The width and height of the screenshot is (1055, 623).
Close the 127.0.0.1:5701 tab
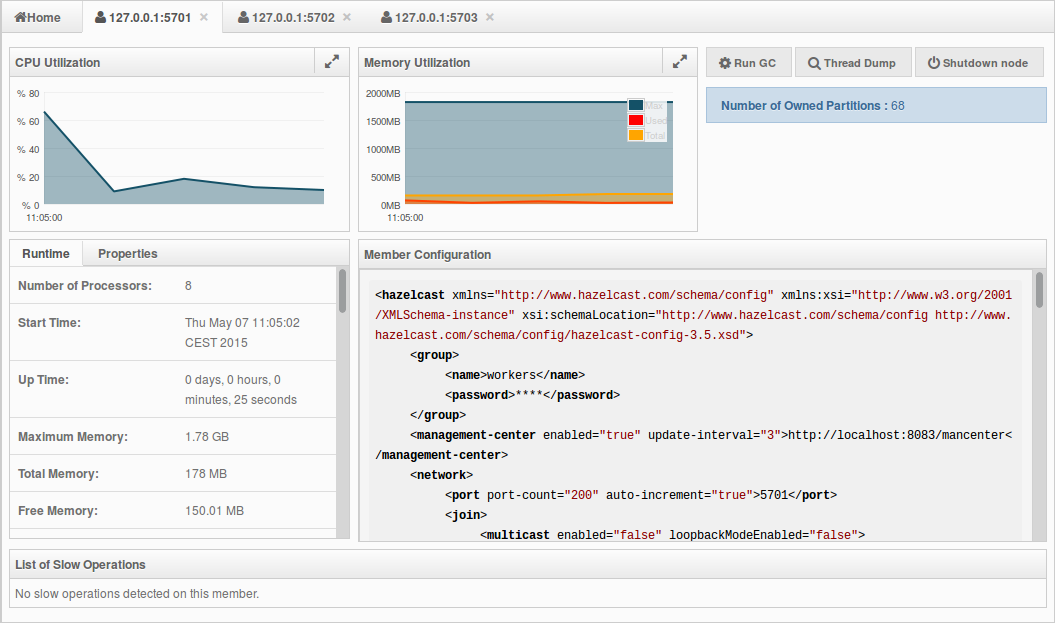tap(204, 17)
